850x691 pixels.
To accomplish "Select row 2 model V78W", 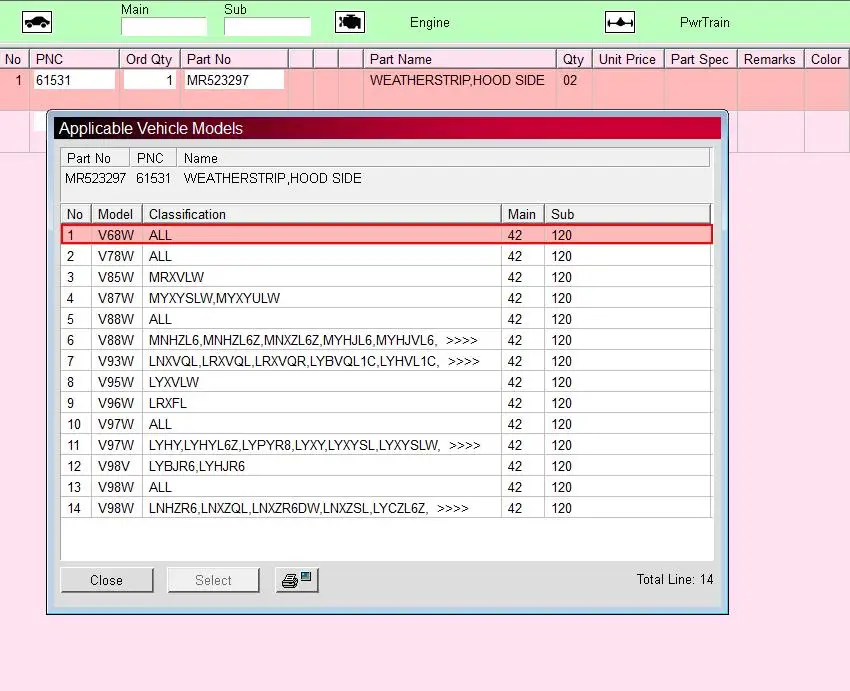I will [x=386, y=256].
